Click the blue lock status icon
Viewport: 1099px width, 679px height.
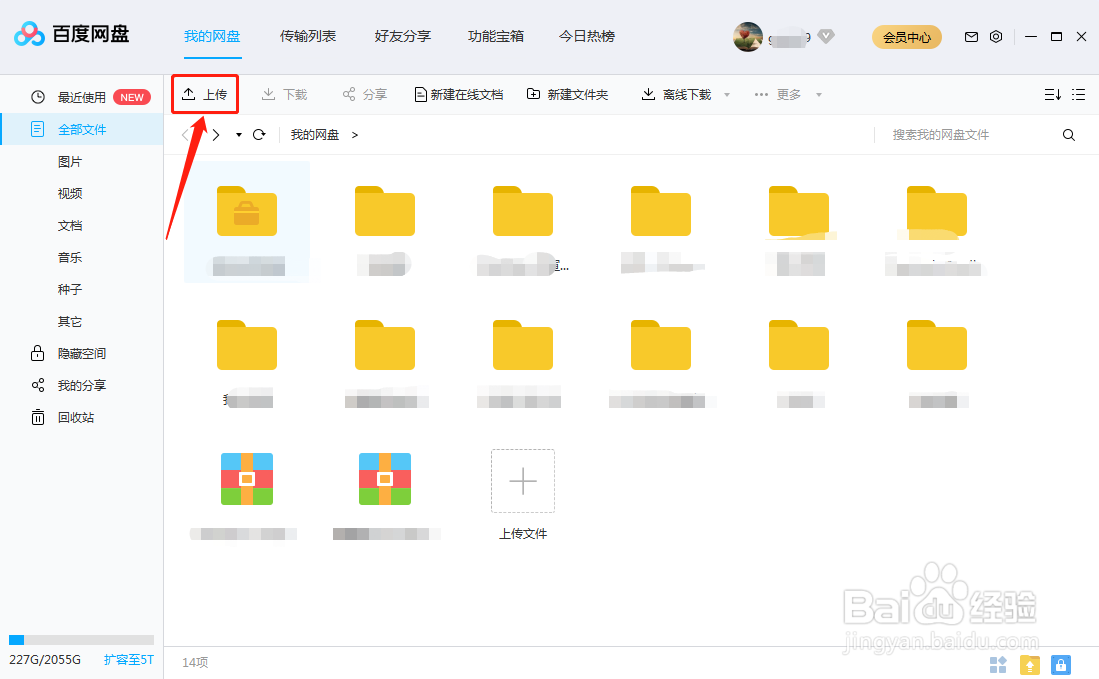[1060, 664]
